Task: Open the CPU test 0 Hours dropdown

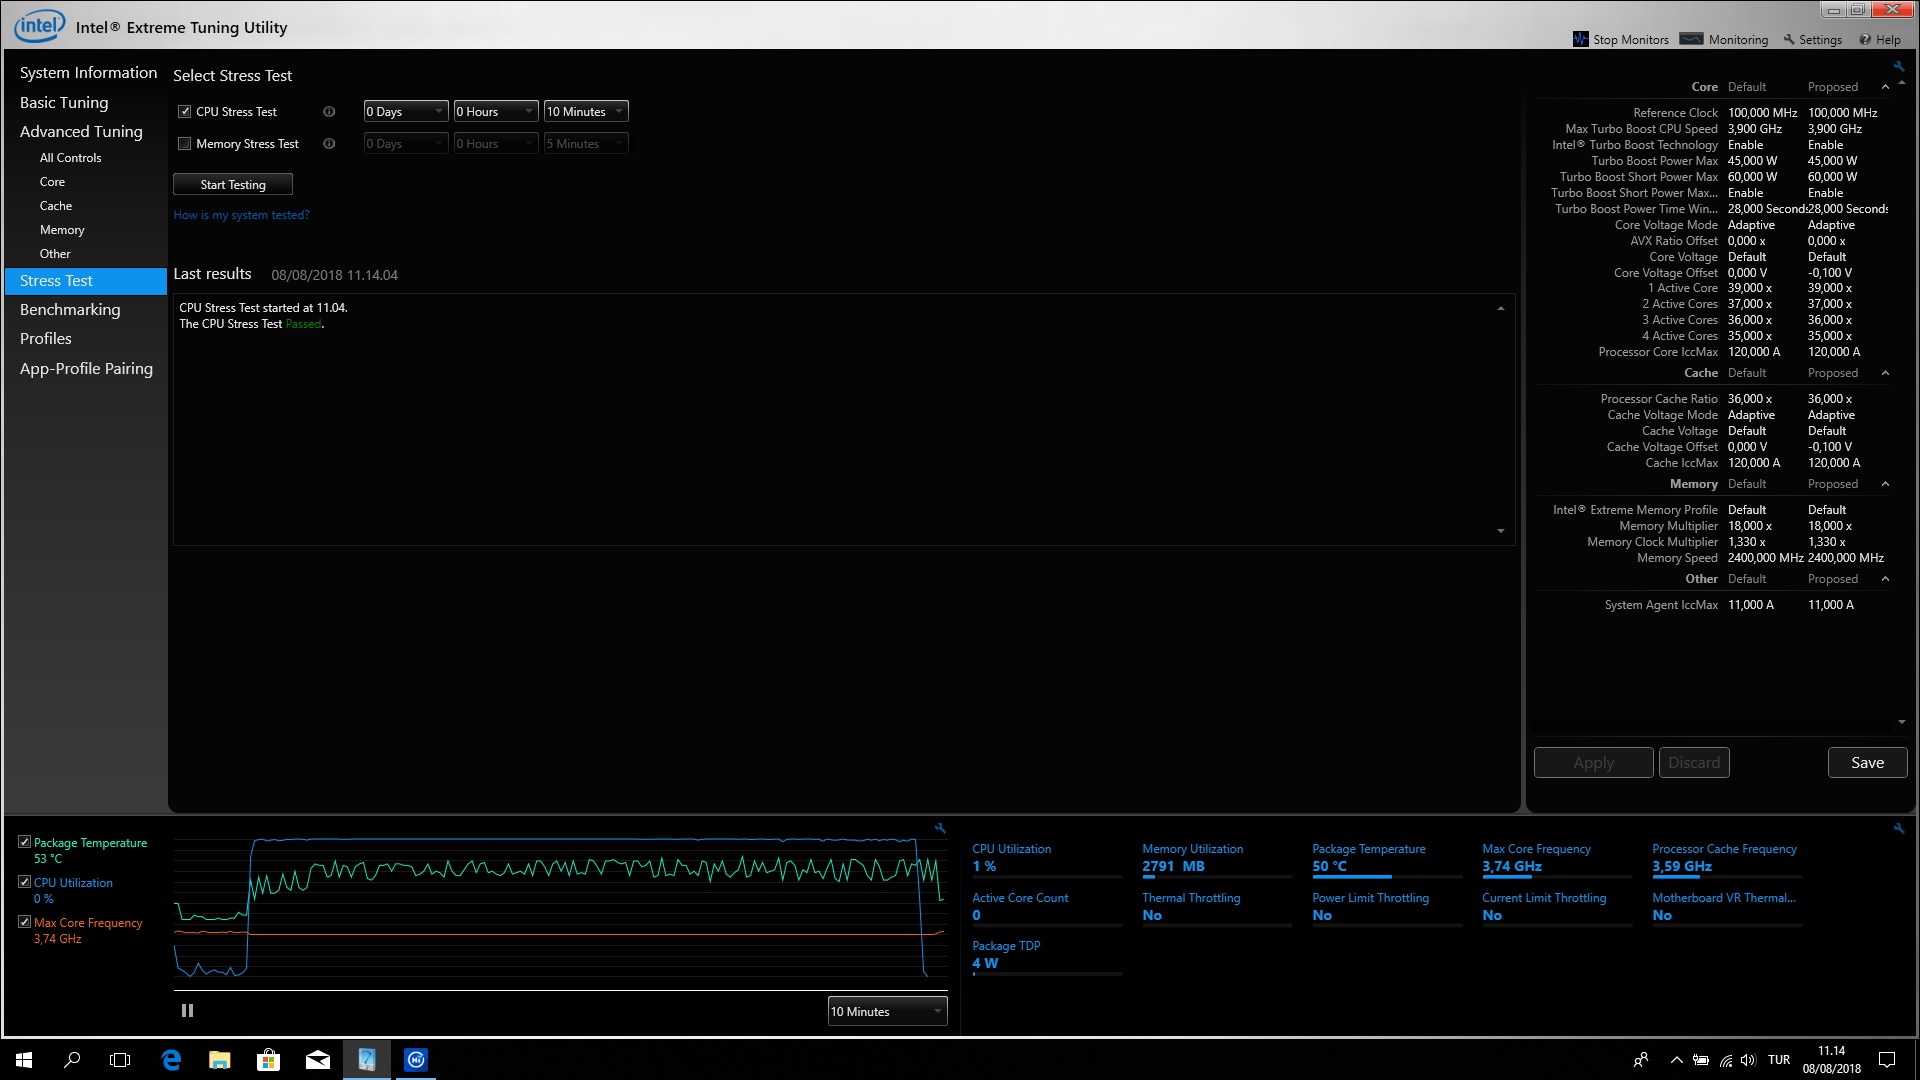Action: click(496, 112)
